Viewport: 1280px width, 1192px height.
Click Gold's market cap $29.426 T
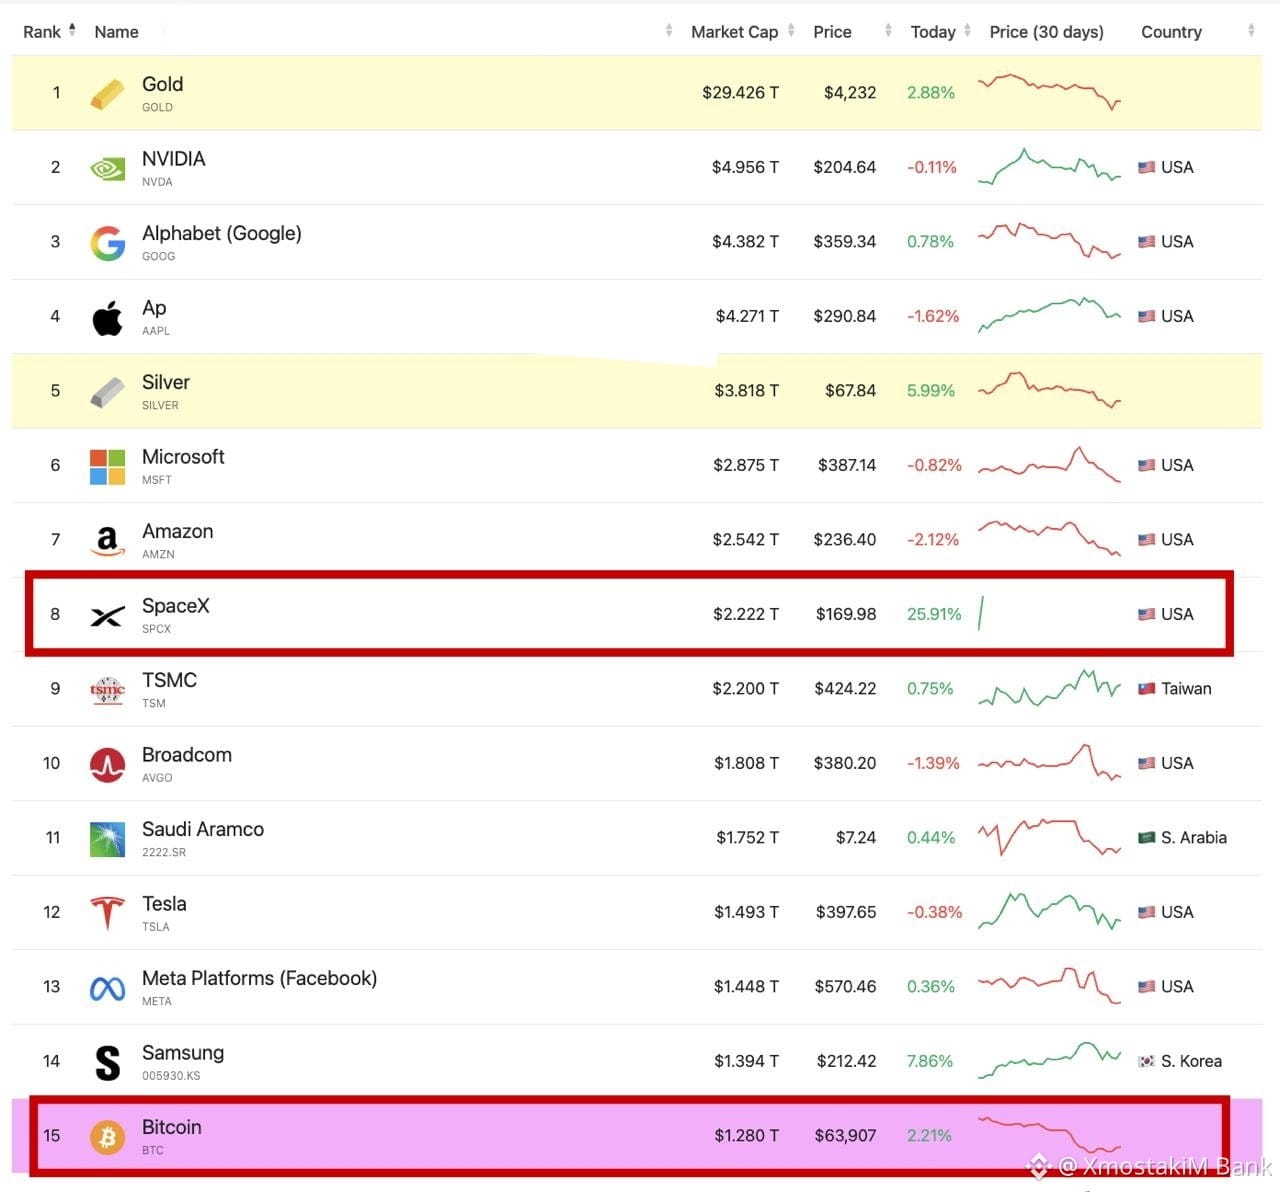740,93
